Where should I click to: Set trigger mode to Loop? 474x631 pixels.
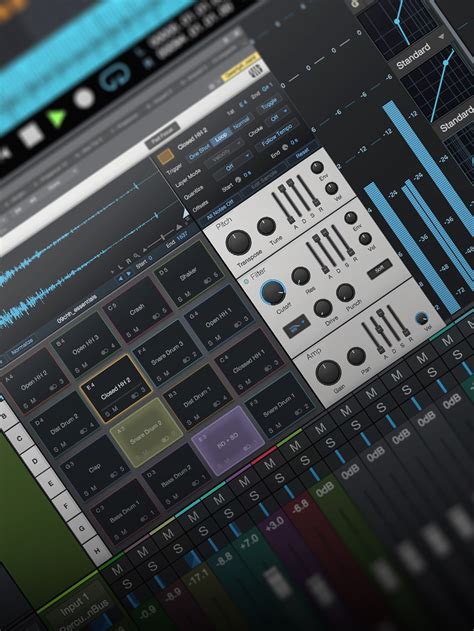point(221,136)
